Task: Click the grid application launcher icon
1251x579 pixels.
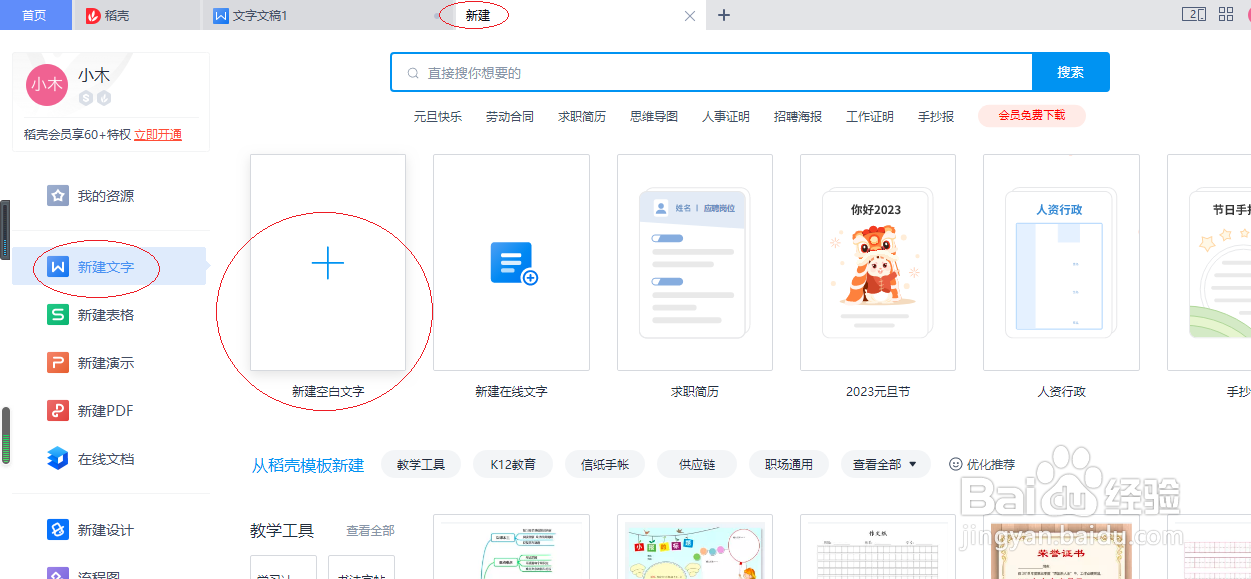Action: click(x=1225, y=14)
